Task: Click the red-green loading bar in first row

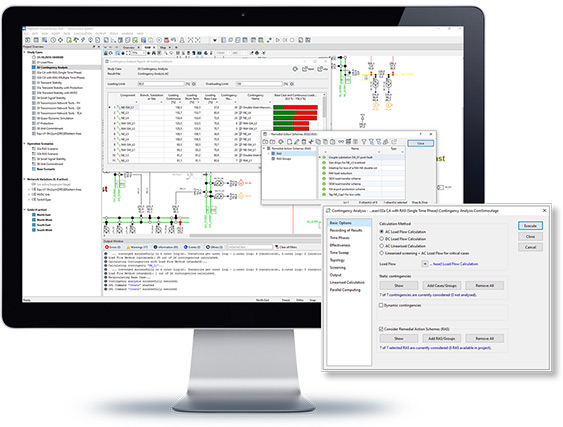Action: pyautogui.click(x=296, y=107)
